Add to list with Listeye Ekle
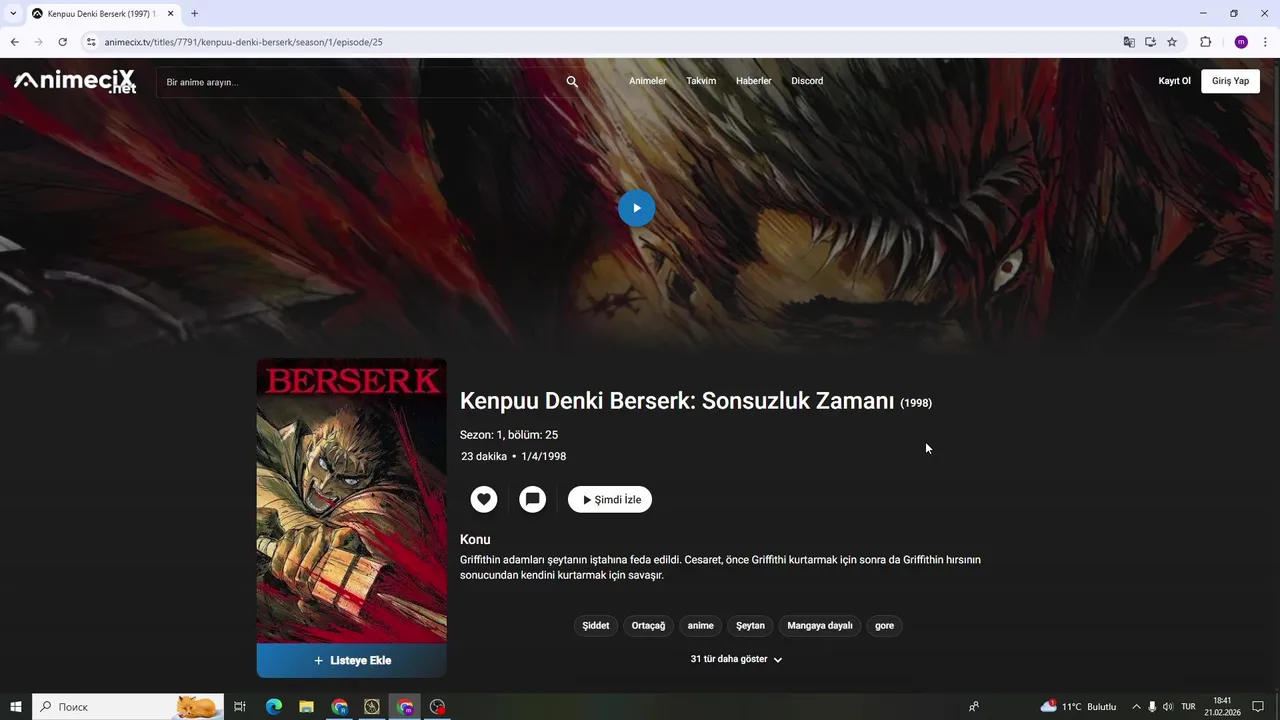The image size is (1280, 720). pyautogui.click(x=352, y=660)
